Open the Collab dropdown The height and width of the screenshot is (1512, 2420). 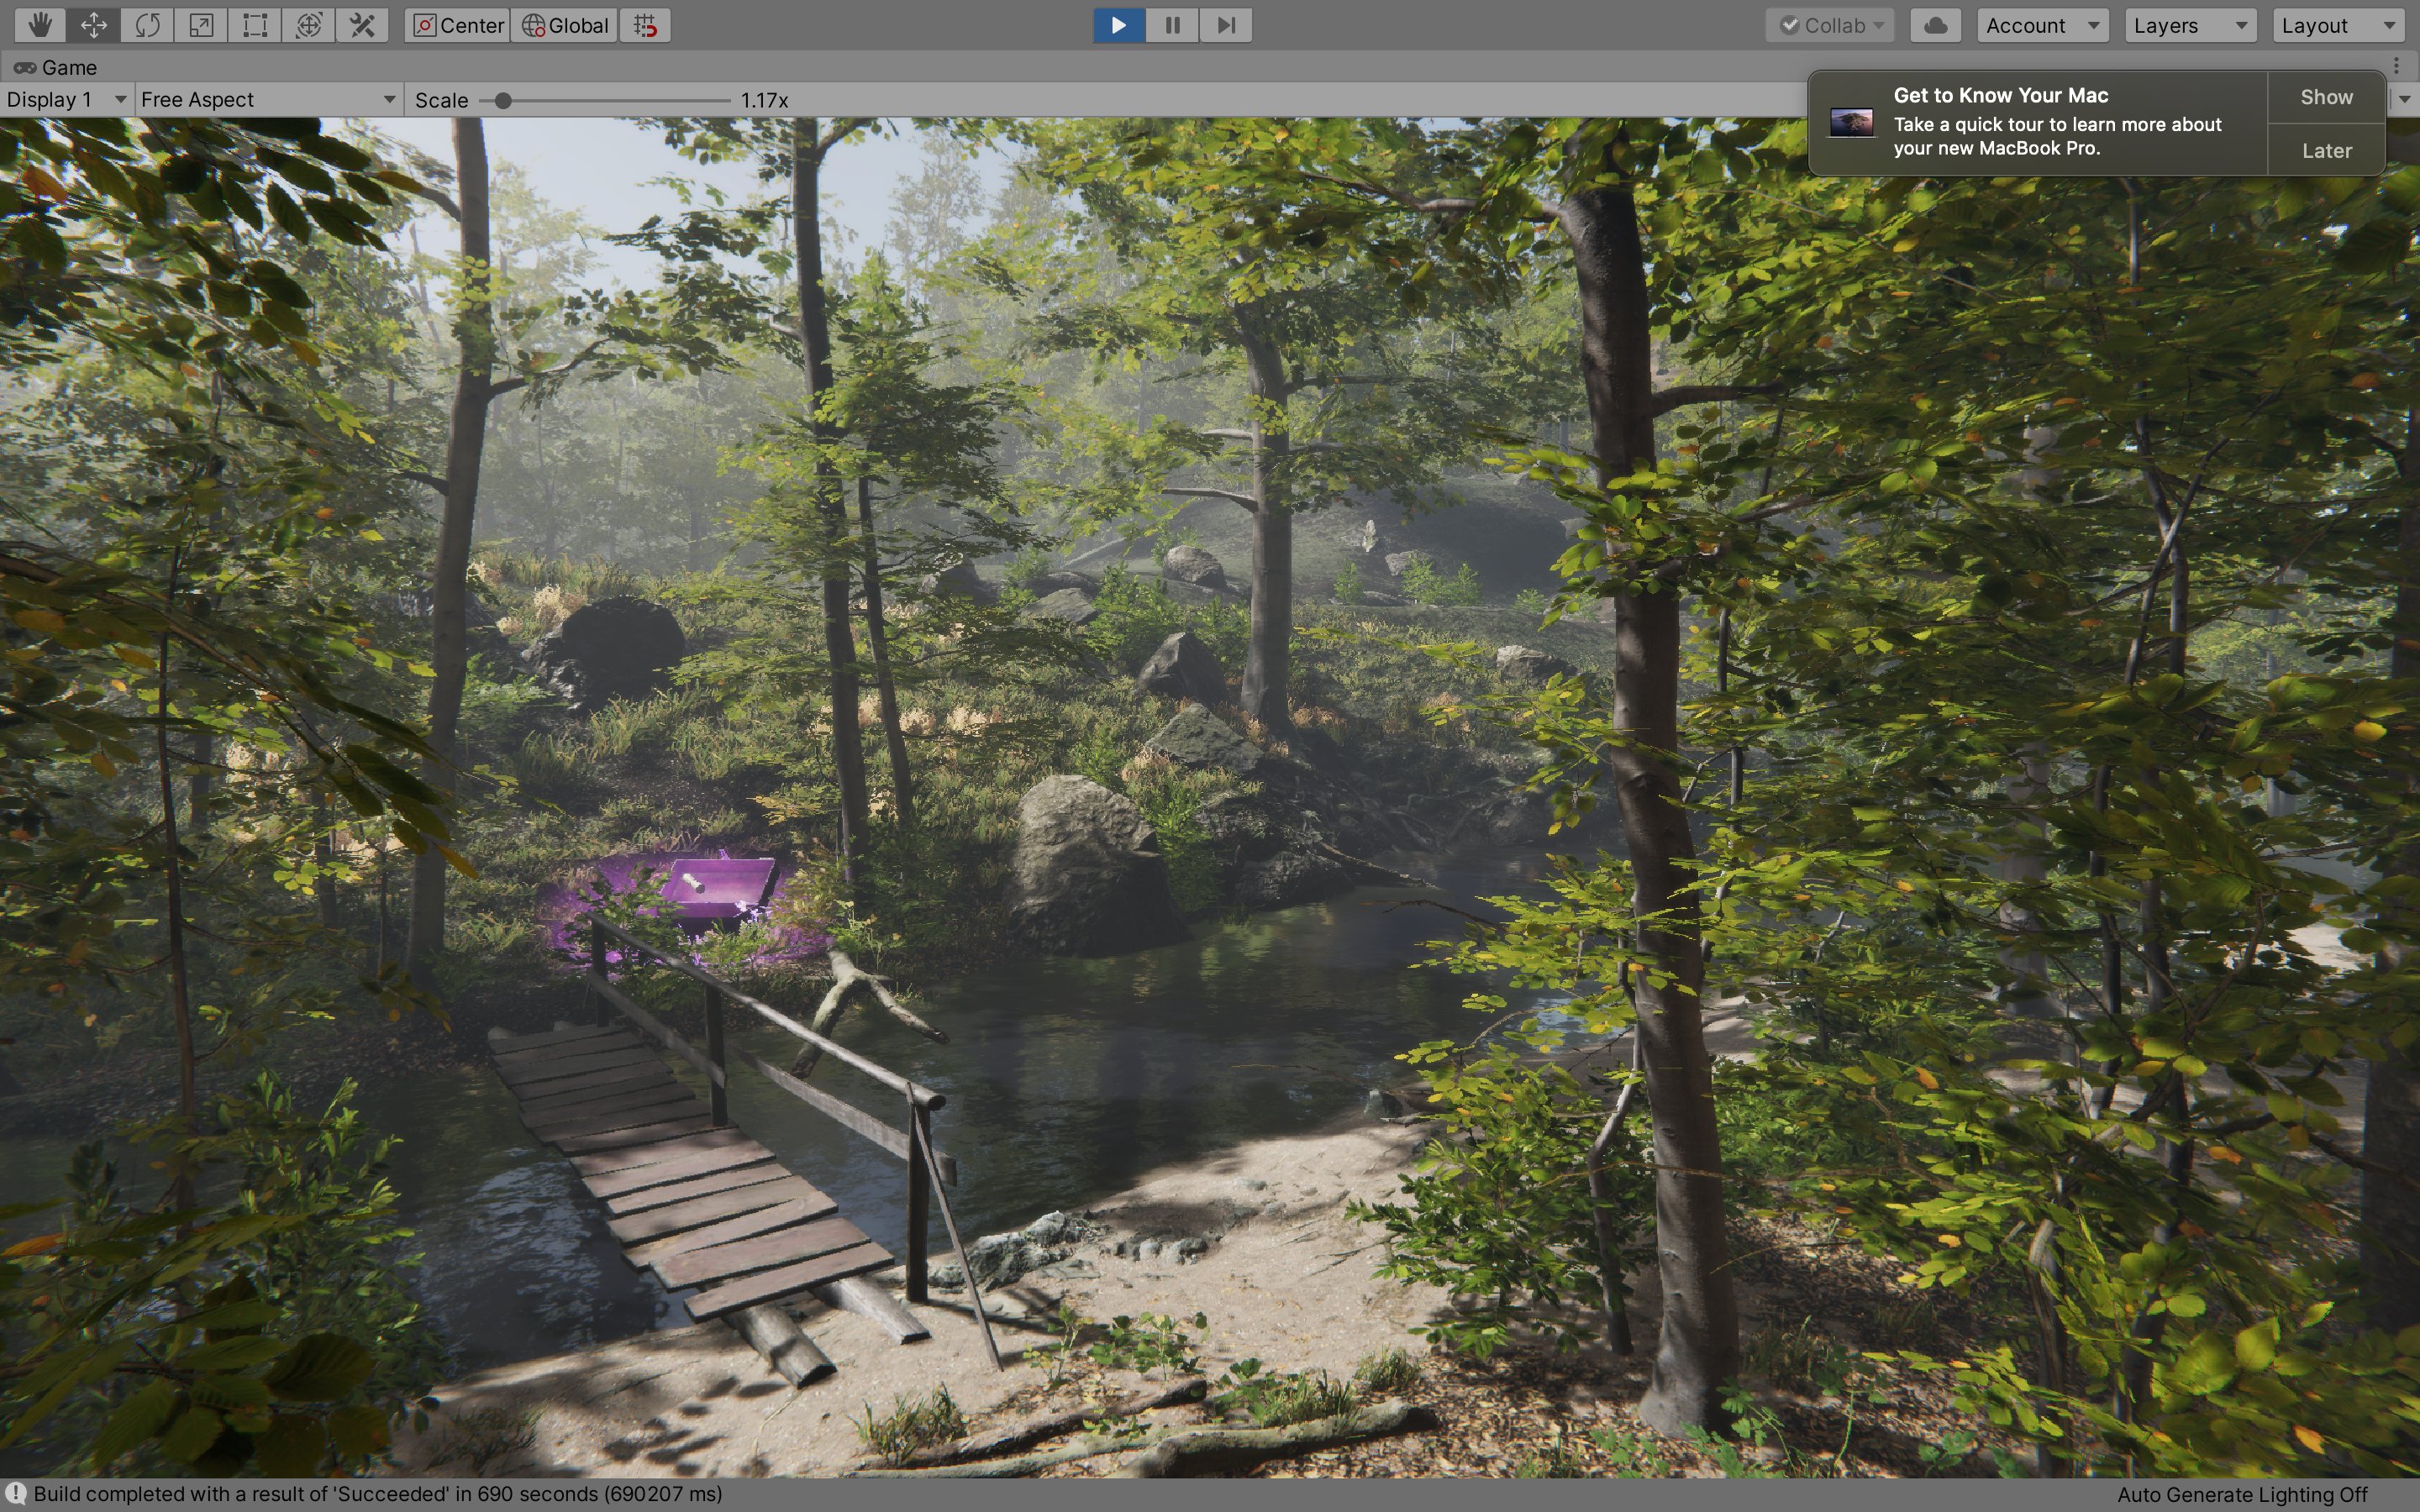(x=1832, y=25)
